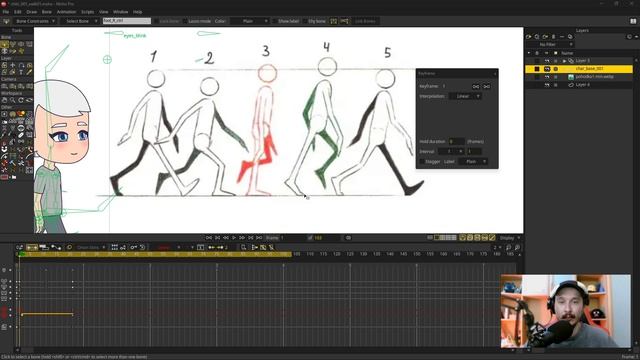Close the Keyframe panel
The width and height of the screenshot is (640, 360).
click(x=495, y=73)
